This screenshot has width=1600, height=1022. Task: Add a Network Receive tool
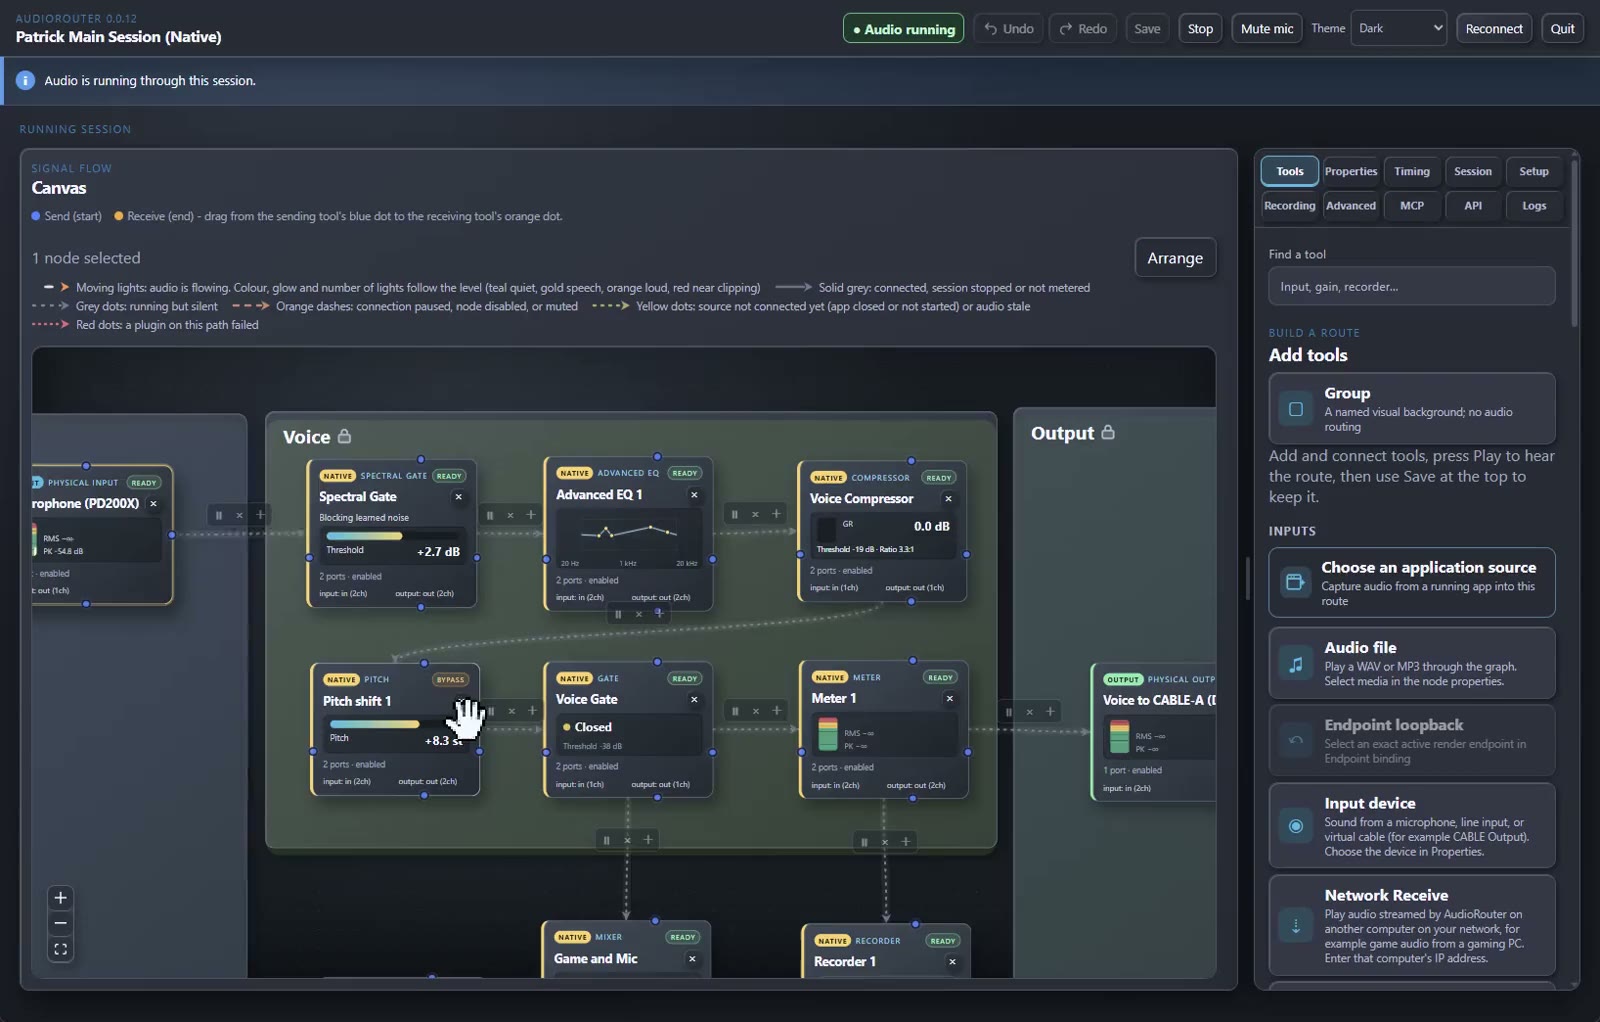(x=1412, y=925)
